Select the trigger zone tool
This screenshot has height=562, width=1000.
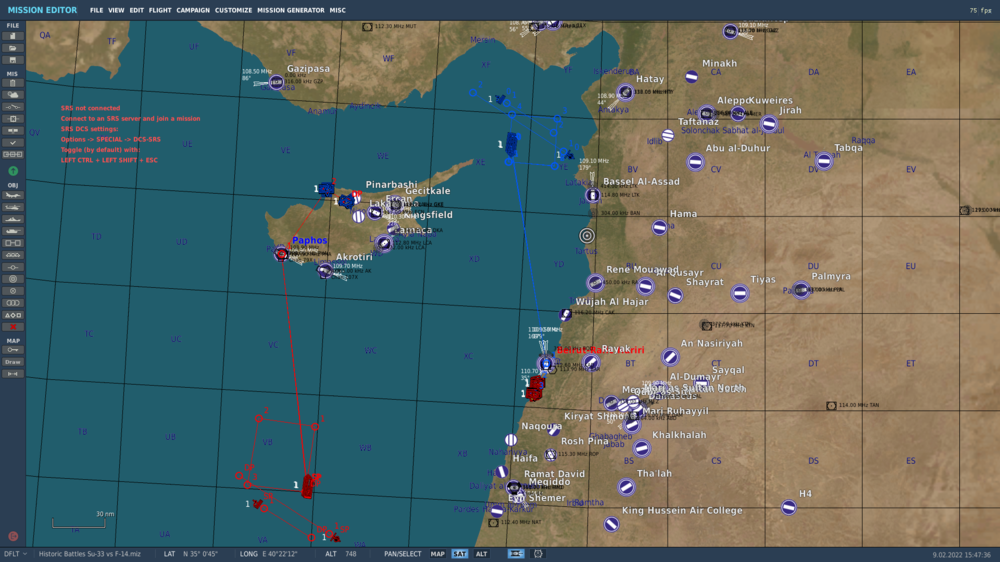[13, 279]
